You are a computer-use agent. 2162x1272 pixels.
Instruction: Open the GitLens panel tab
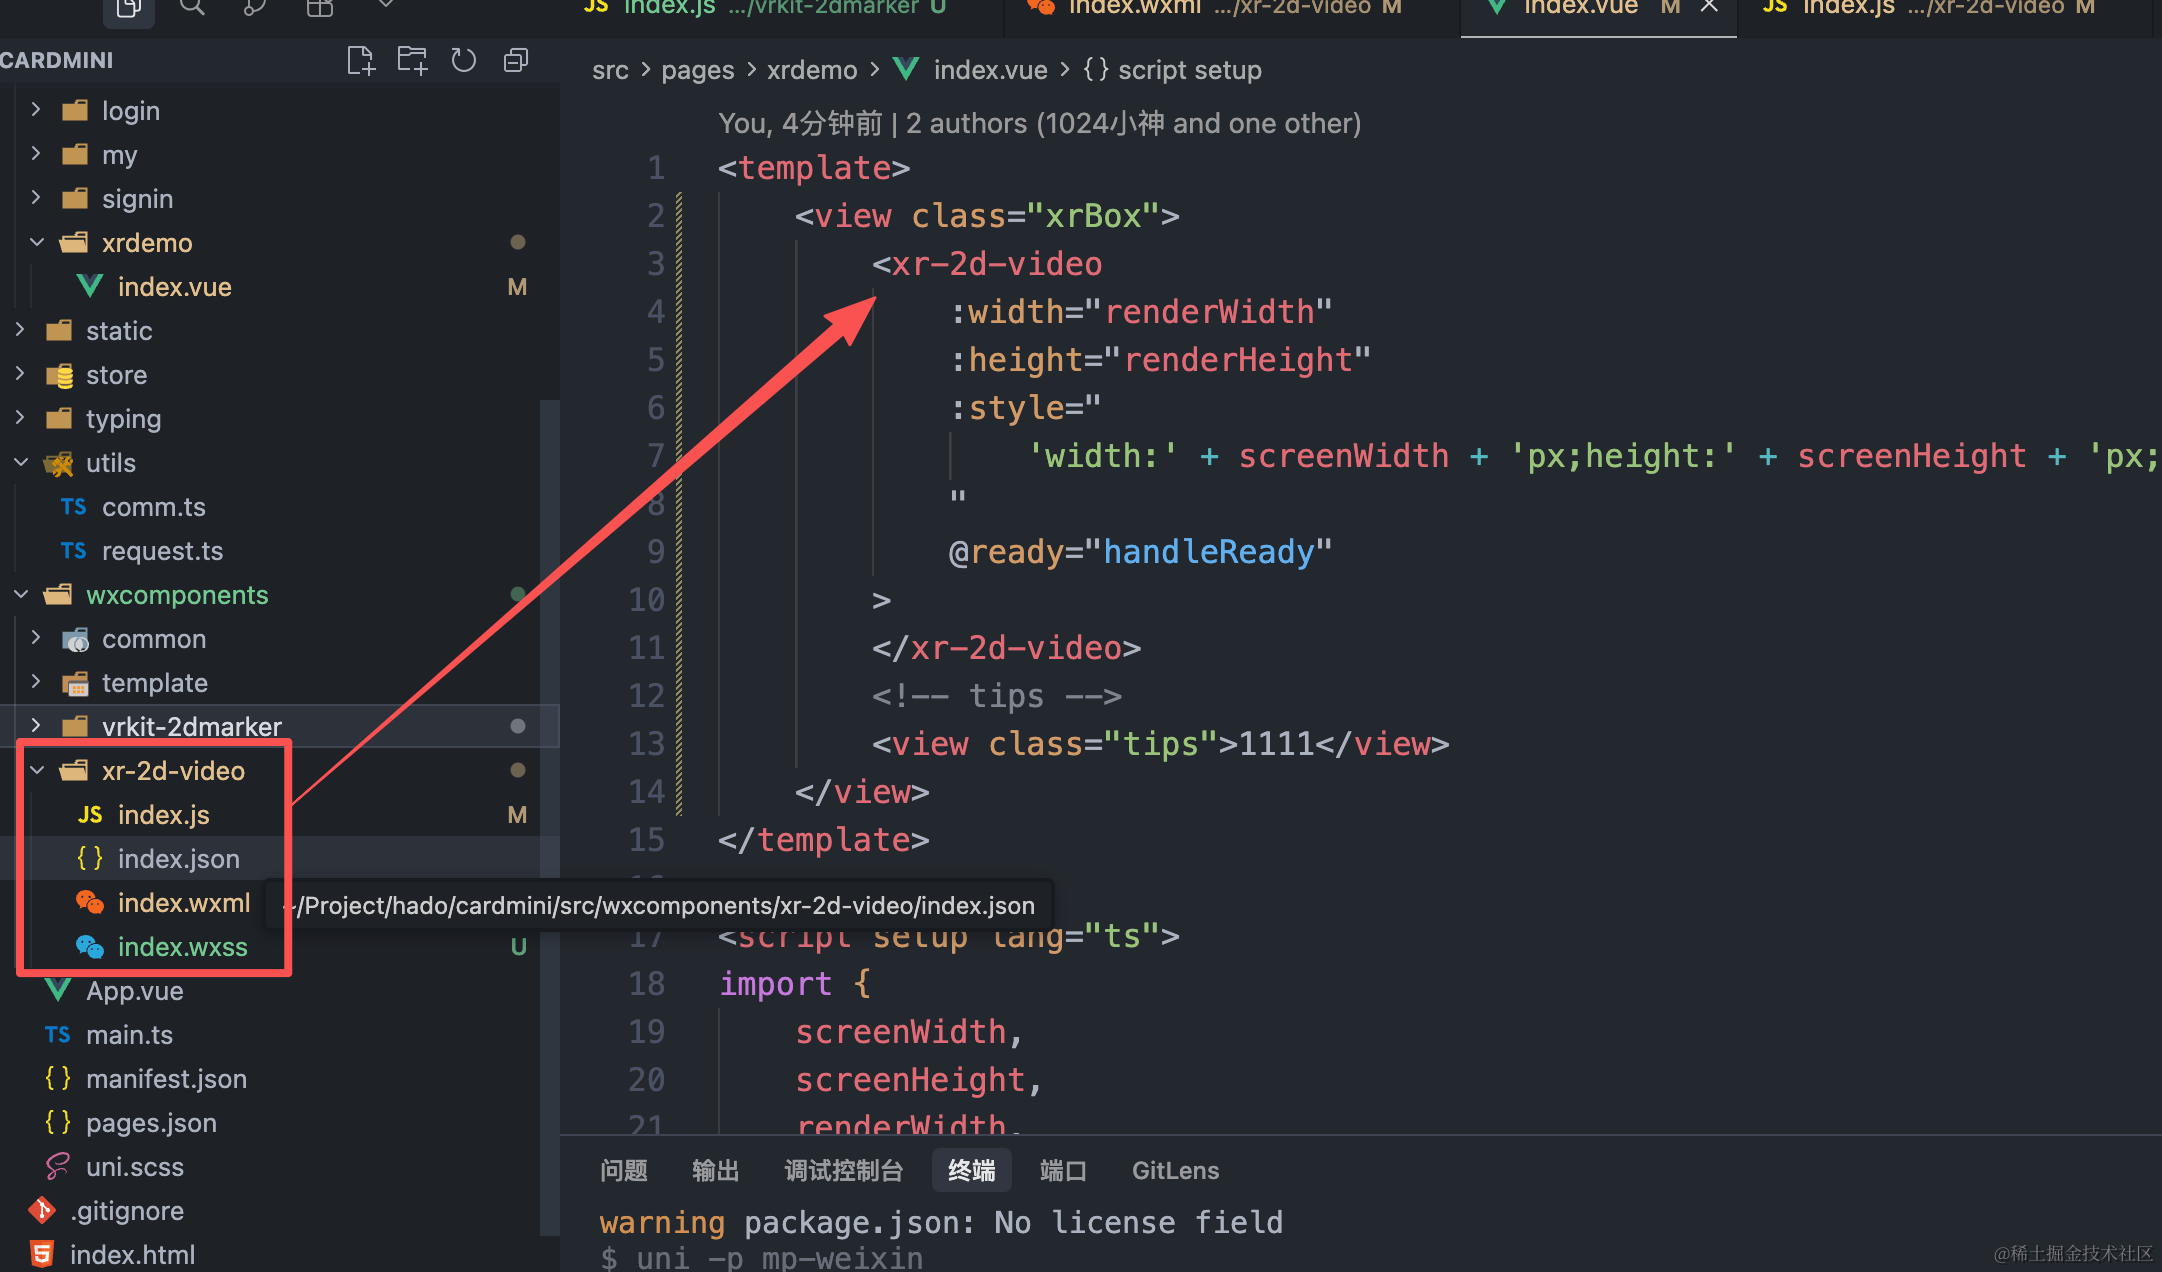point(1175,1170)
